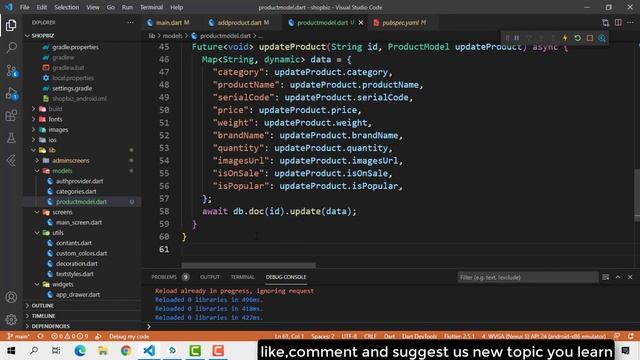Open app_drawer.dart in explorer

78,295
